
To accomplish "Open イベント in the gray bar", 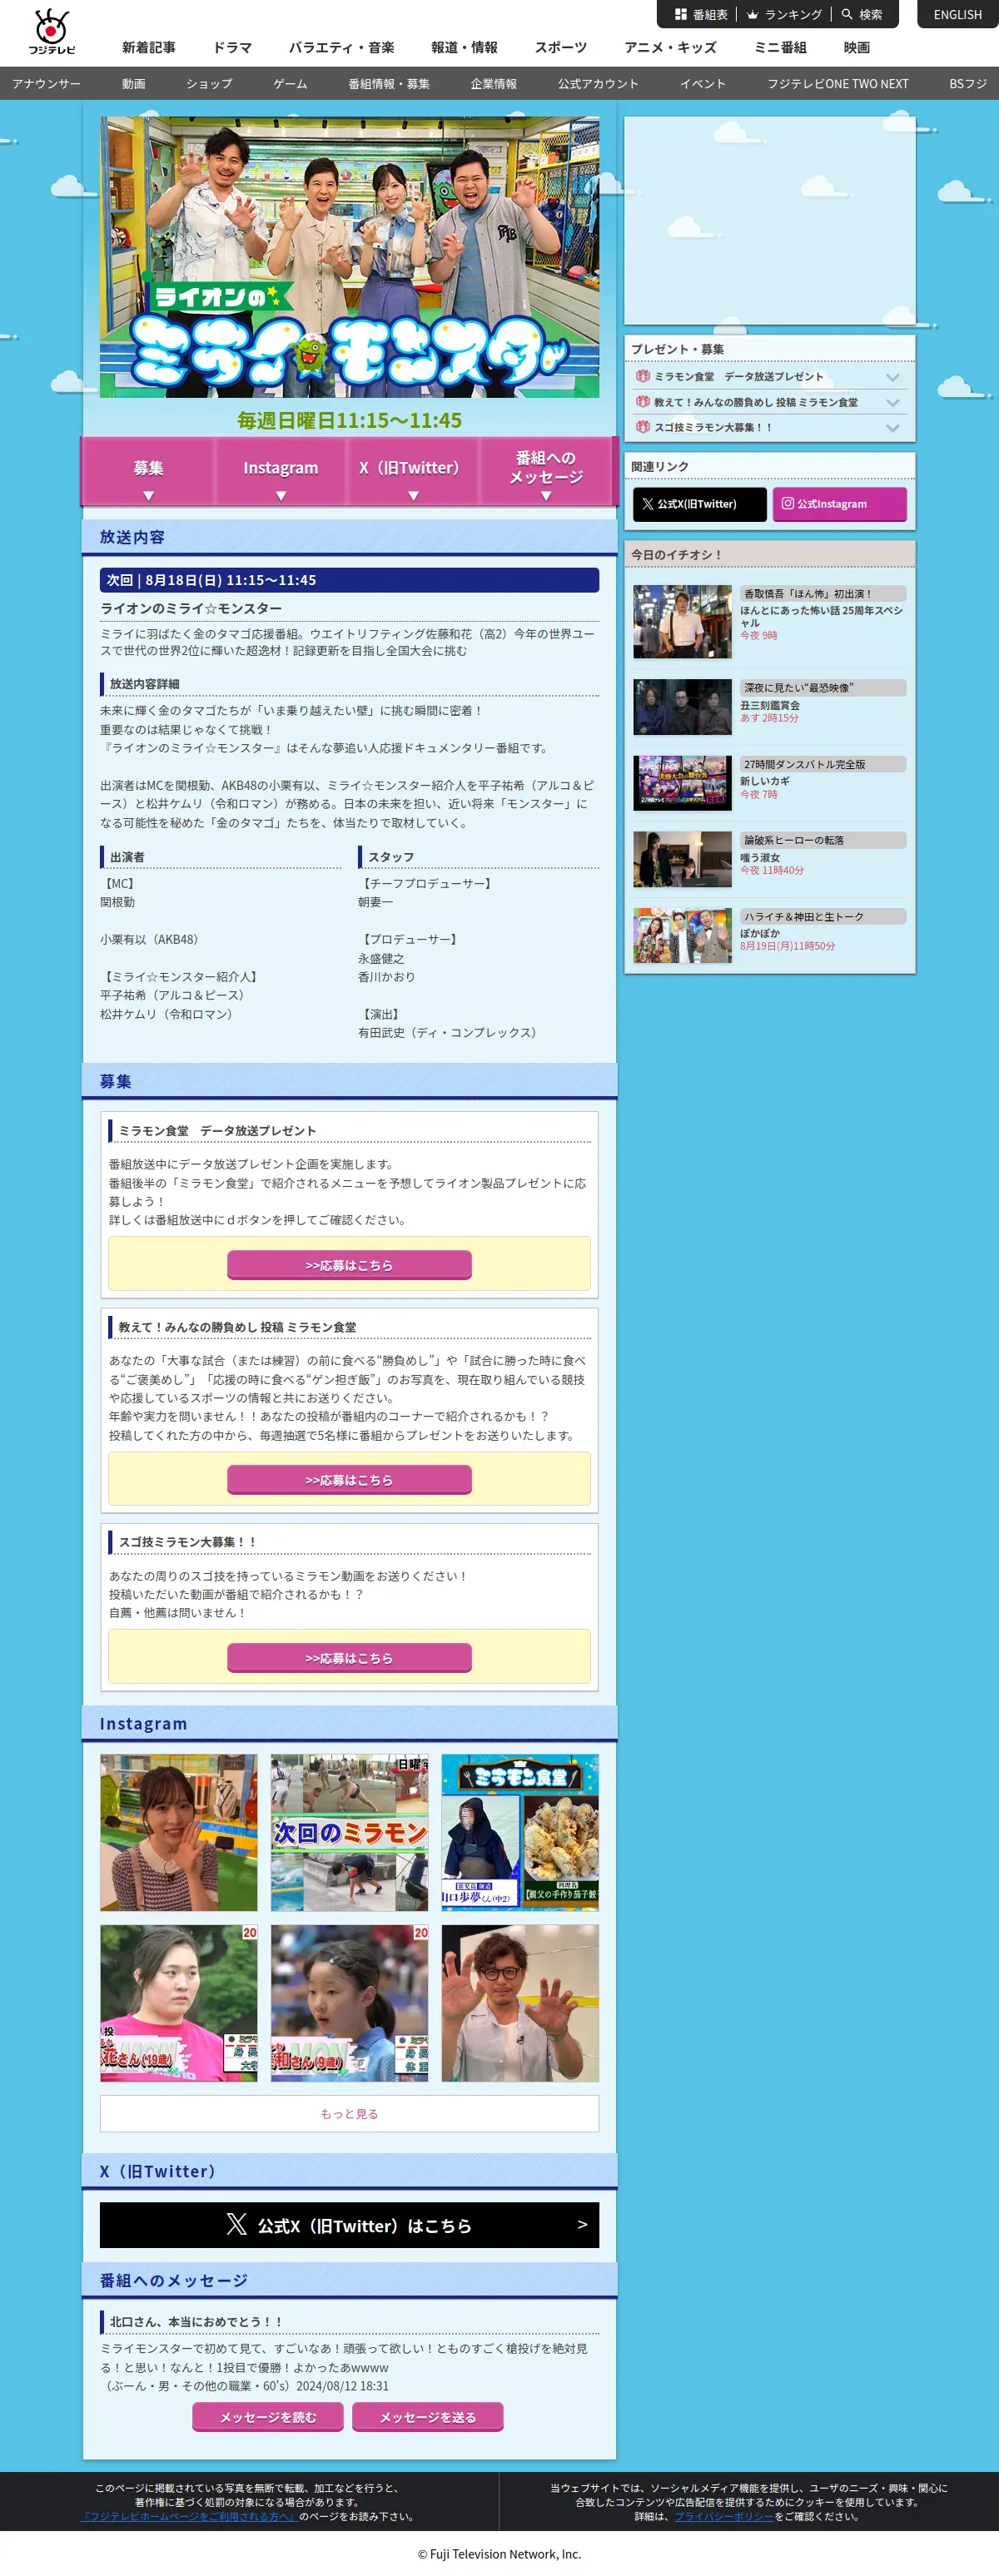I will 703,83.
